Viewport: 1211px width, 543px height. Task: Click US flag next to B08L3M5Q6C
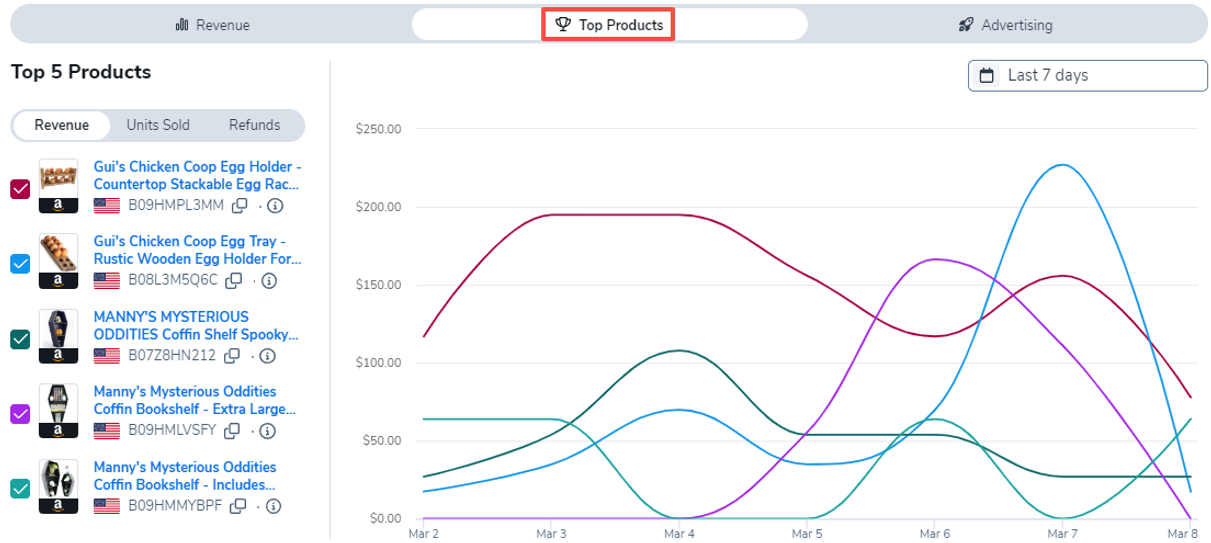click(x=106, y=280)
